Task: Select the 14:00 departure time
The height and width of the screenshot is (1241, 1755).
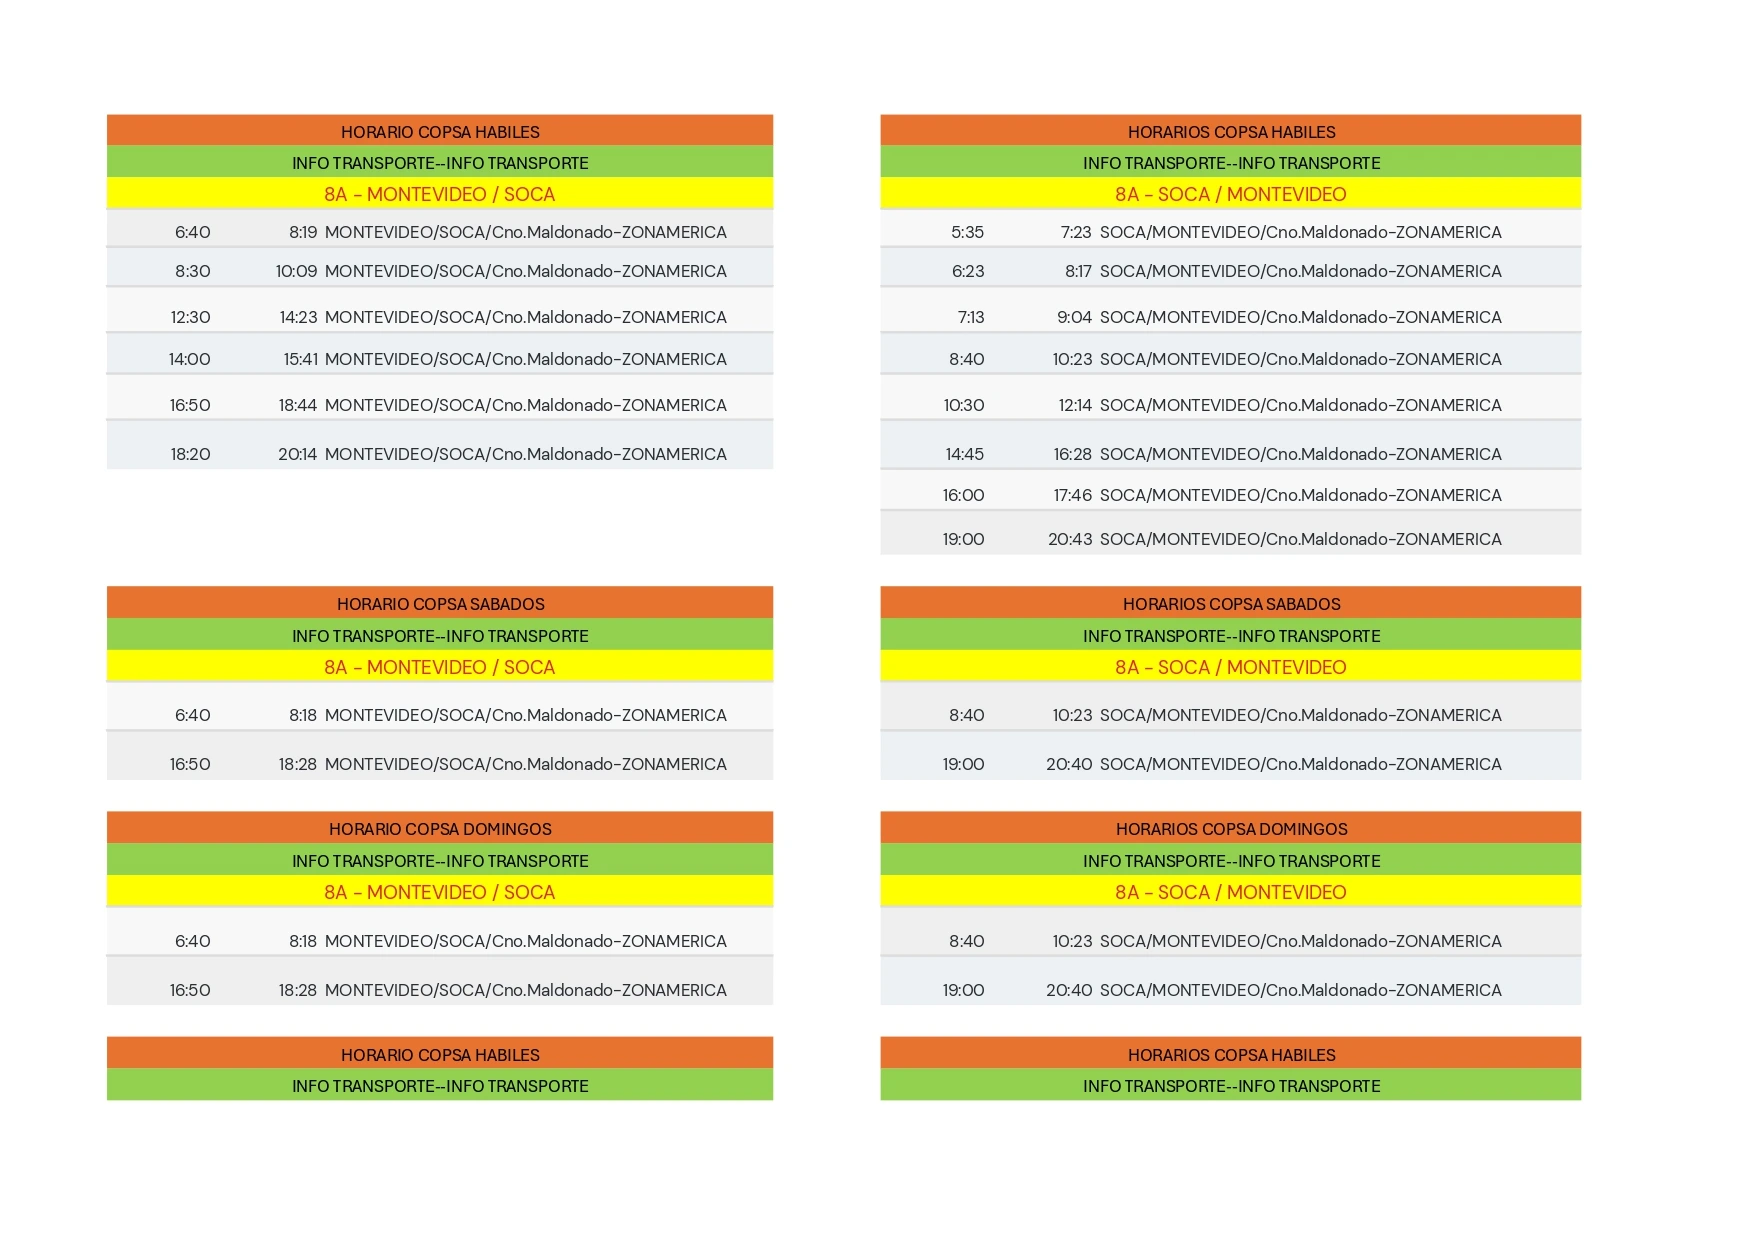Action: click(x=189, y=359)
